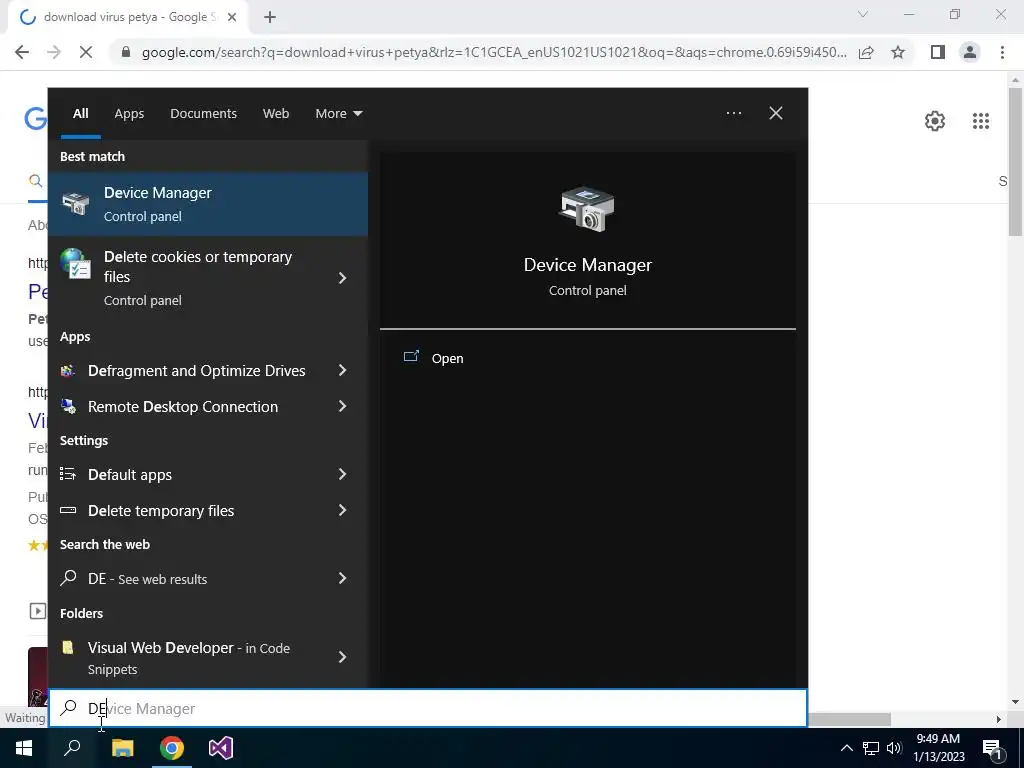Close the download virus petya tab
Screen dimensions: 1024x768
pyautogui.click(x=232, y=18)
